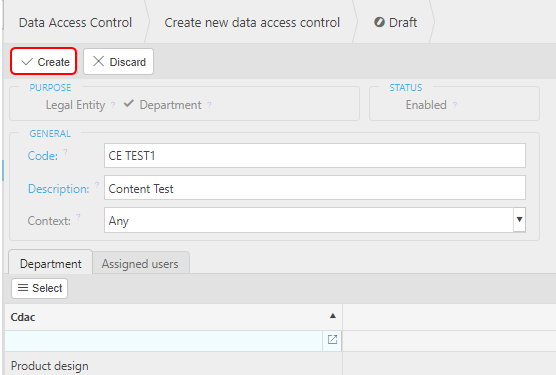Switch to the Department tab

click(50, 264)
